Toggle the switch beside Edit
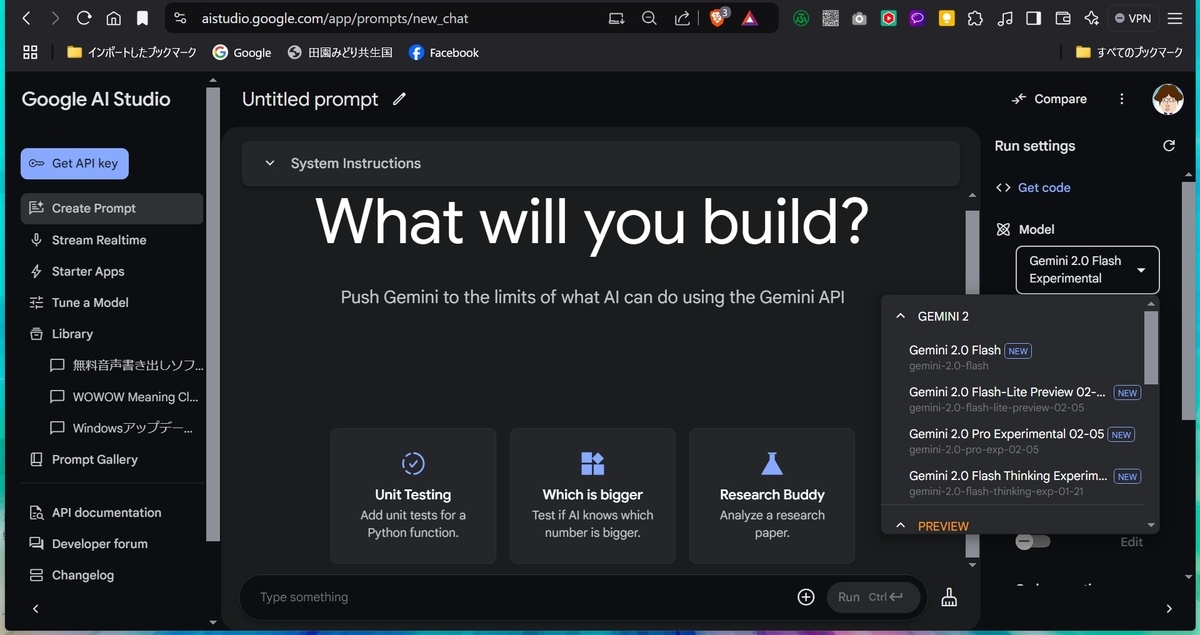Viewport: 1200px width, 635px height. click(x=1032, y=541)
